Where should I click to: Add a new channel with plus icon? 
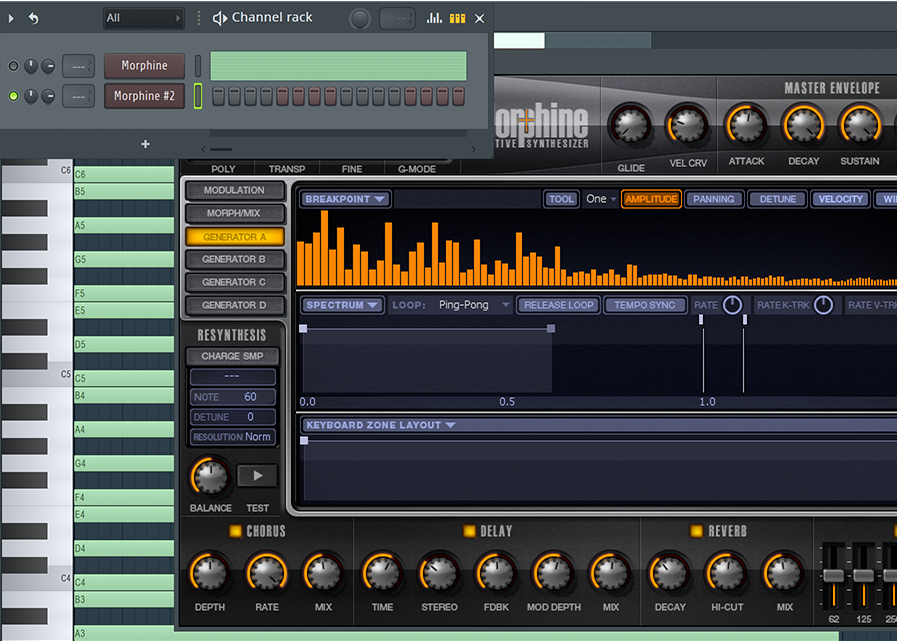(145, 144)
